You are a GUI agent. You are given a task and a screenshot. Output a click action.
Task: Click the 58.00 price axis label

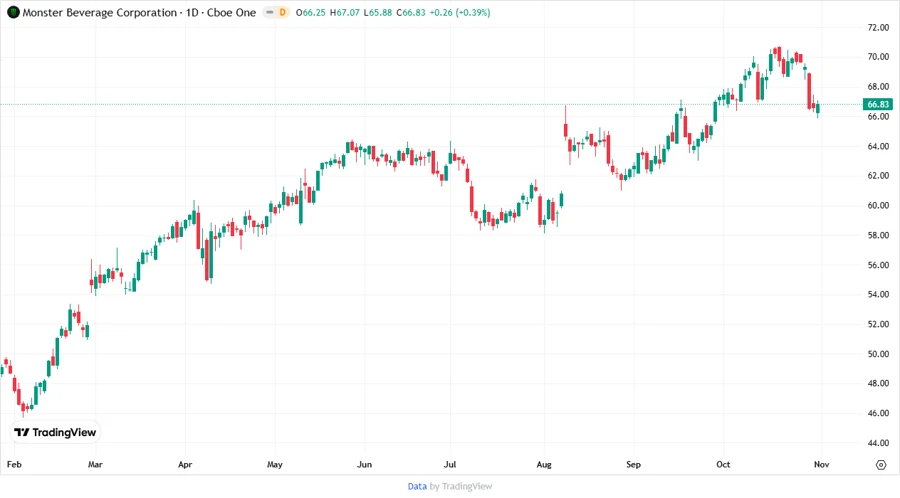[878, 235]
